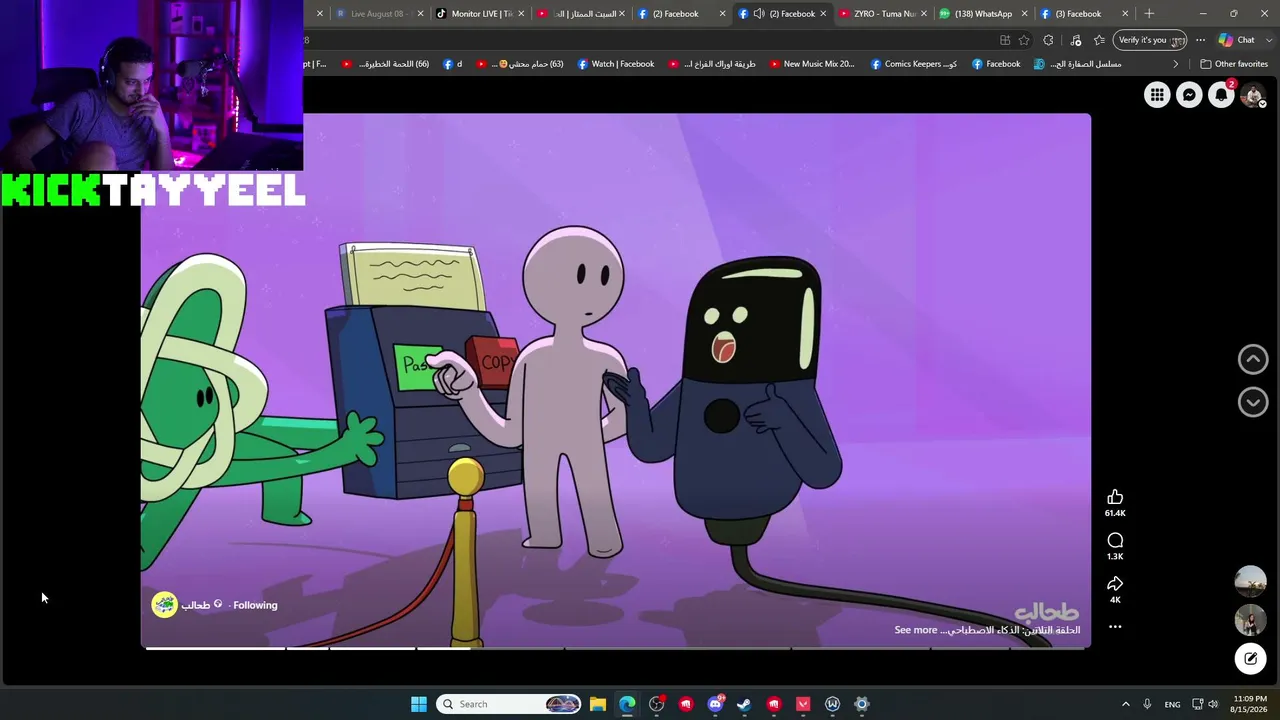Image resolution: width=1280 pixels, height=720 pixels.
Task: Open the Settings gear on the taskbar
Action: coord(862,704)
